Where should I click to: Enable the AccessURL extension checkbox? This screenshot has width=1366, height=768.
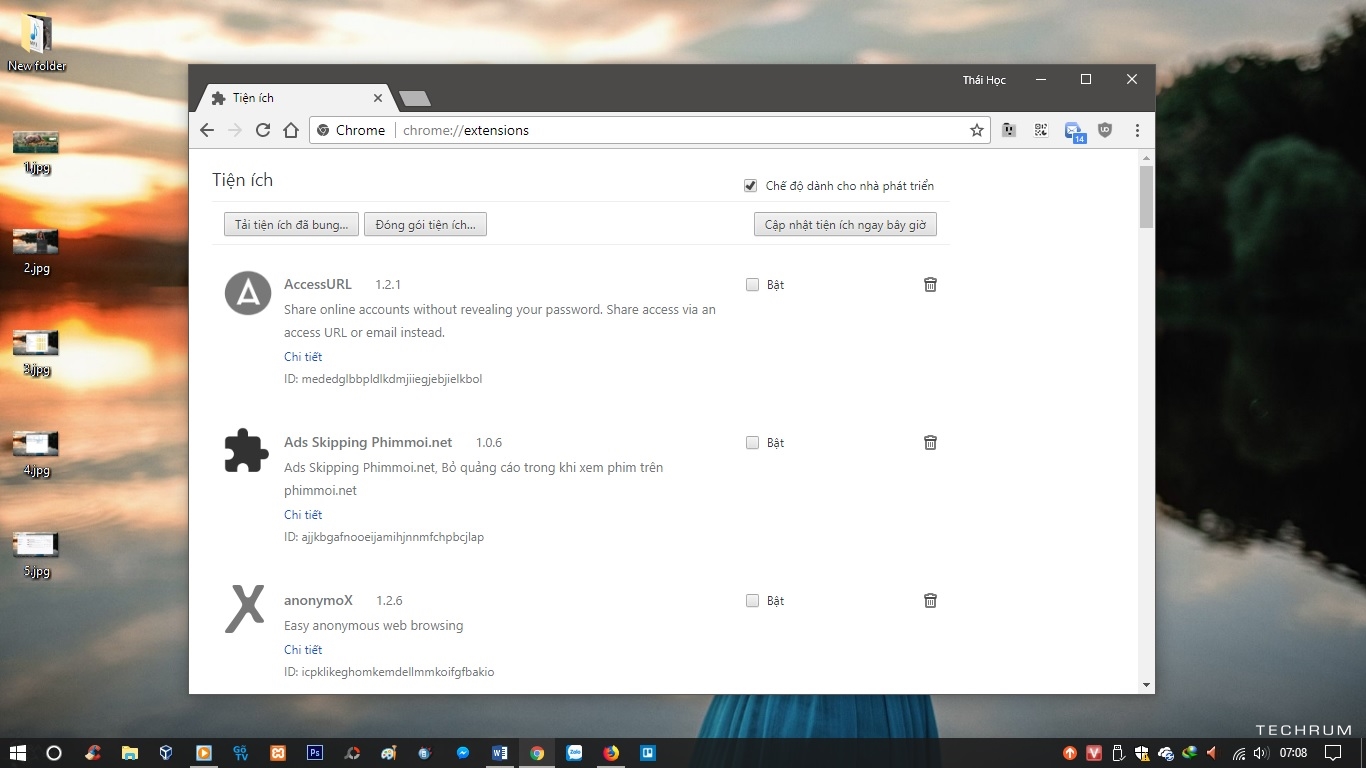point(752,285)
